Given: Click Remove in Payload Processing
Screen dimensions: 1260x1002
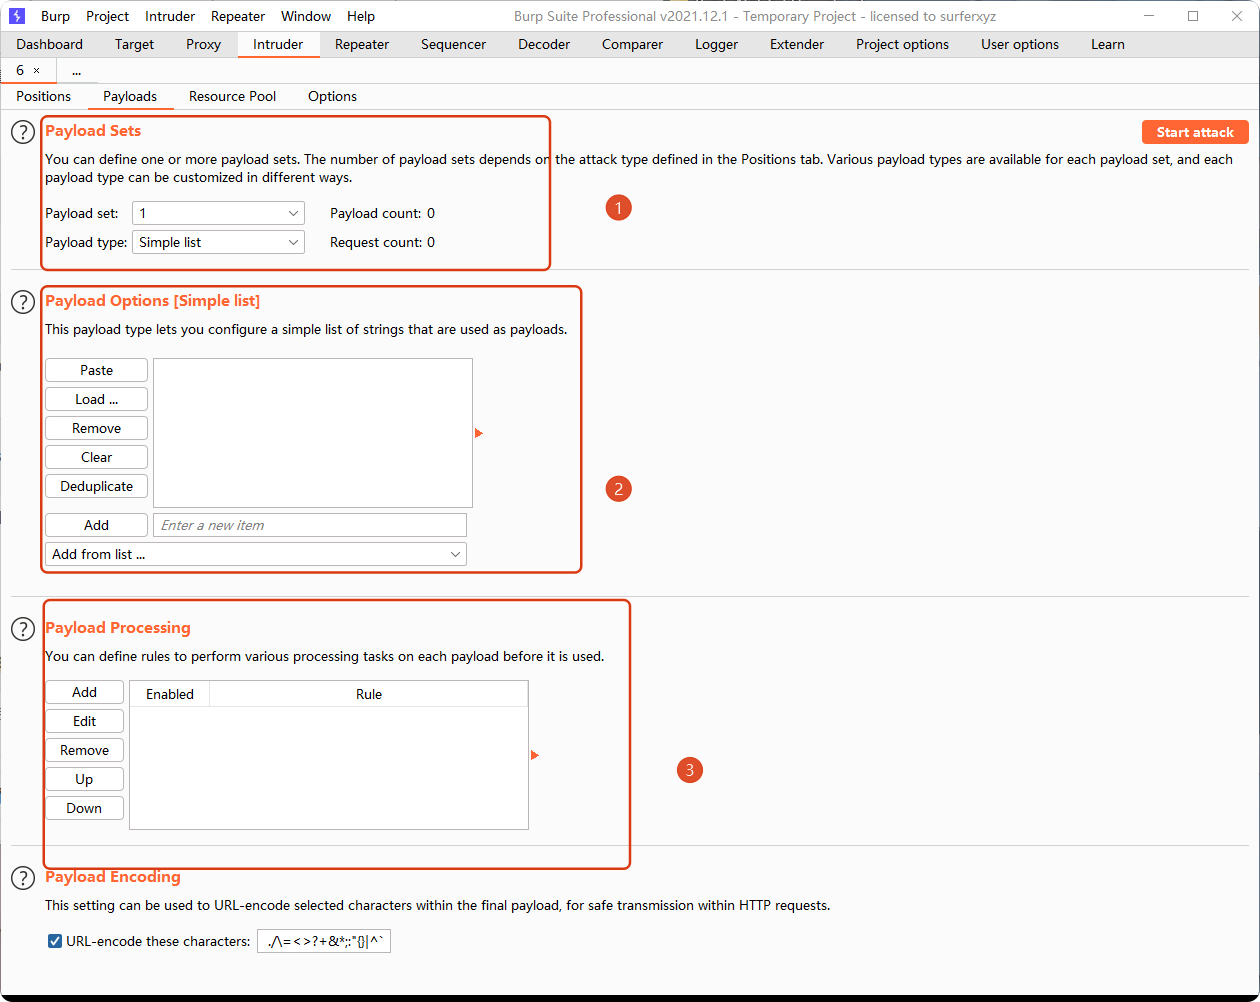Looking at the screenshot, I should pos(84,750).
